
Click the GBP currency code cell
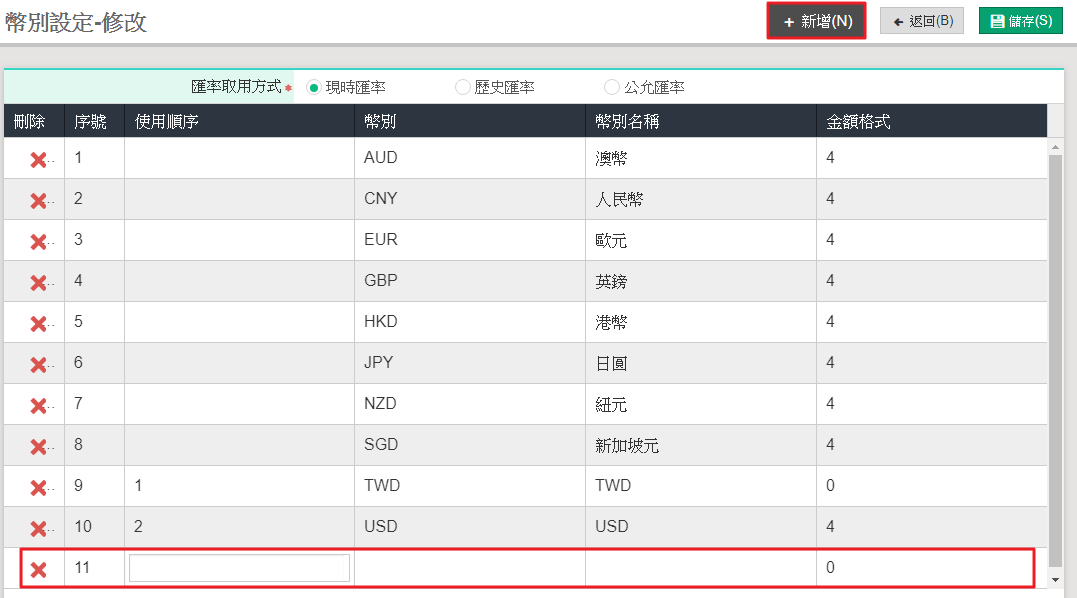(470, 281)
